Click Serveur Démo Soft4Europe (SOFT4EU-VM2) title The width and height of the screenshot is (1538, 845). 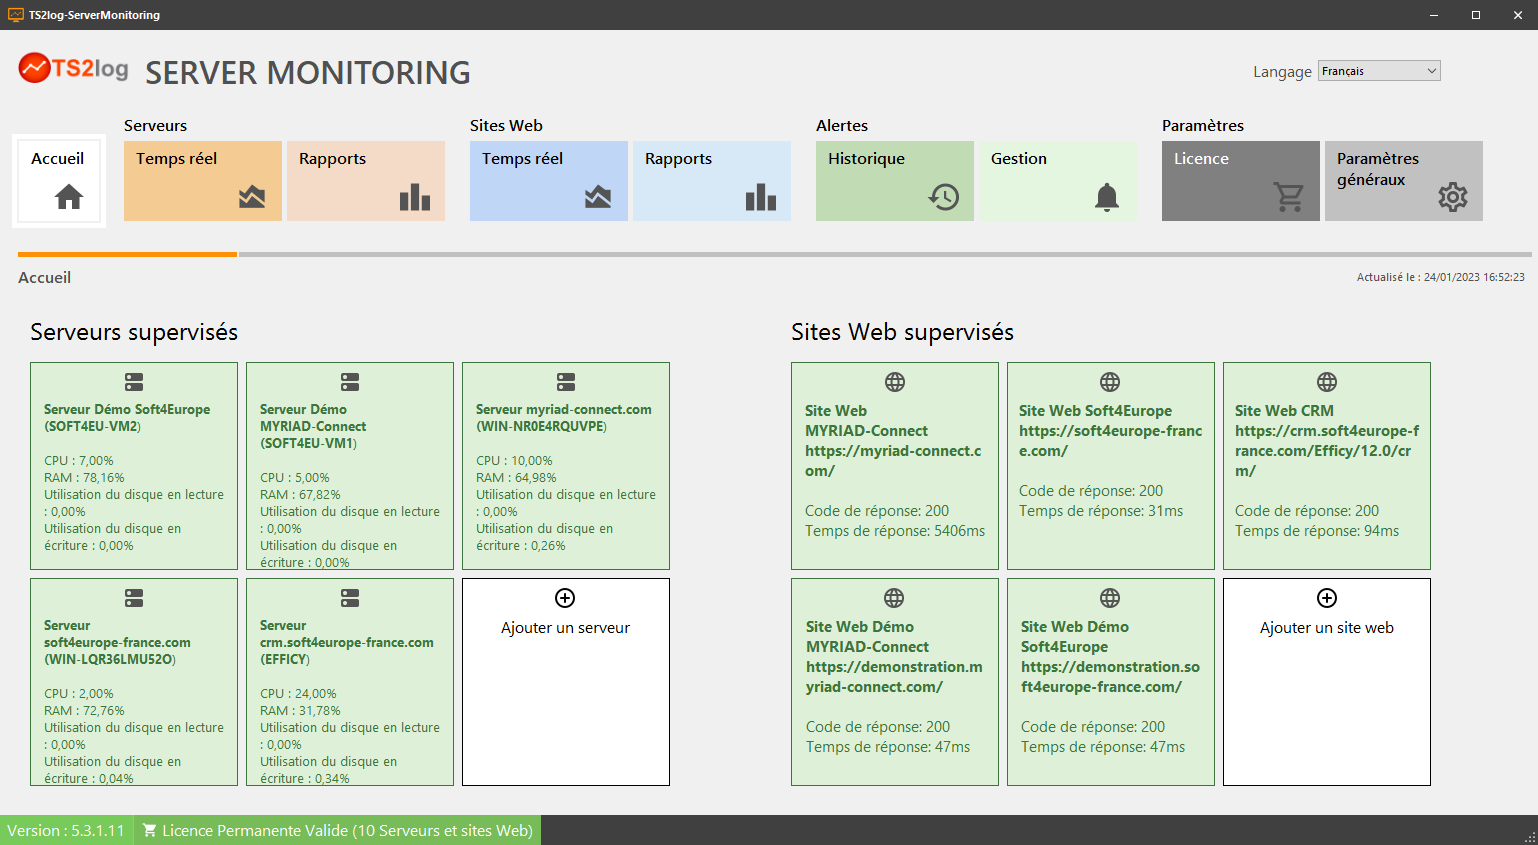click(x=127, y=418)
